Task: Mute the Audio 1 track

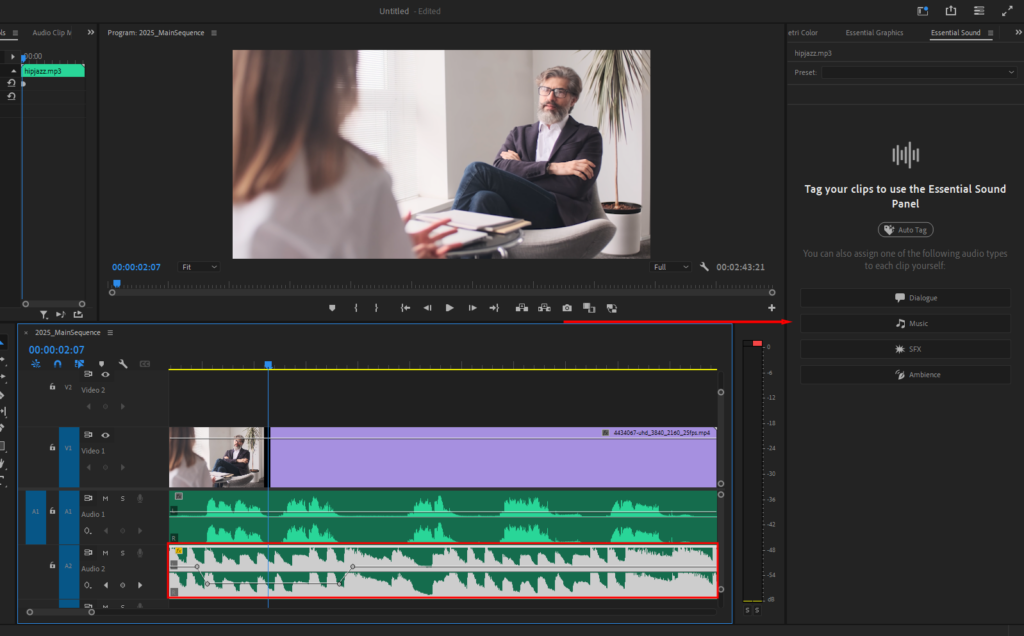Action: point(105,498)
